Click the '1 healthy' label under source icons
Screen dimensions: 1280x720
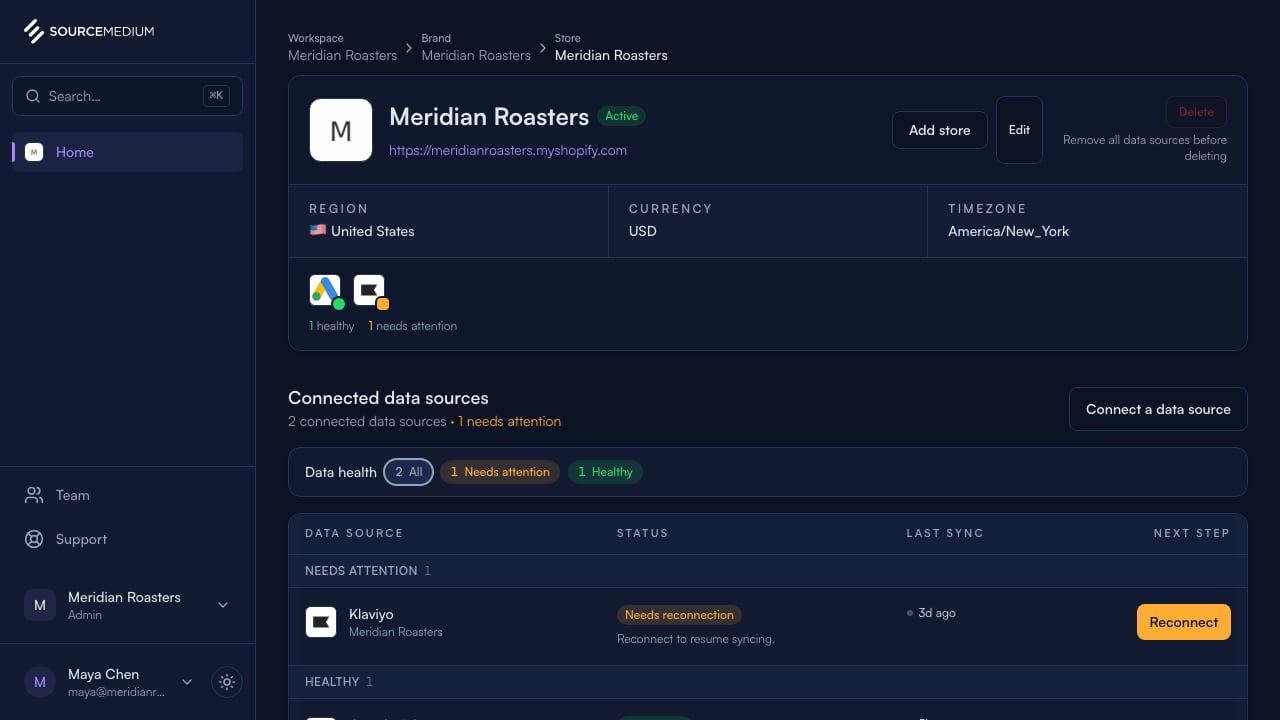[x=332, y=326]
